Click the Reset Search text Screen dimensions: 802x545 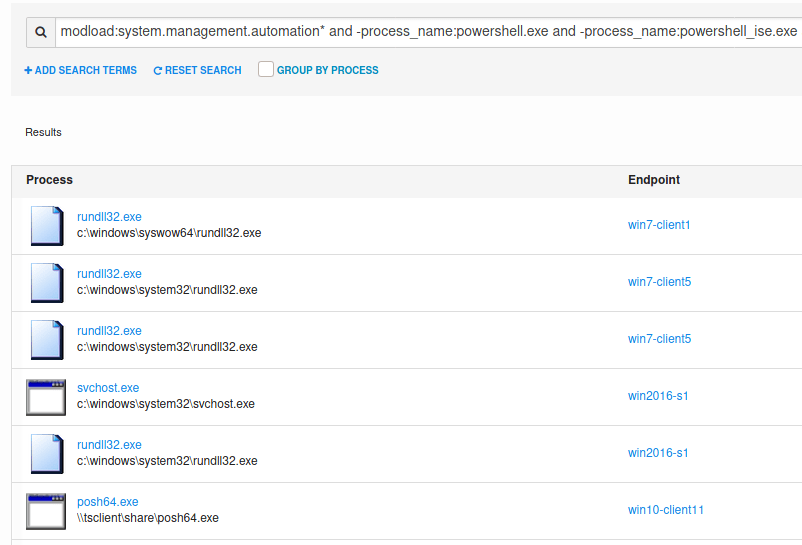(203, 71)
